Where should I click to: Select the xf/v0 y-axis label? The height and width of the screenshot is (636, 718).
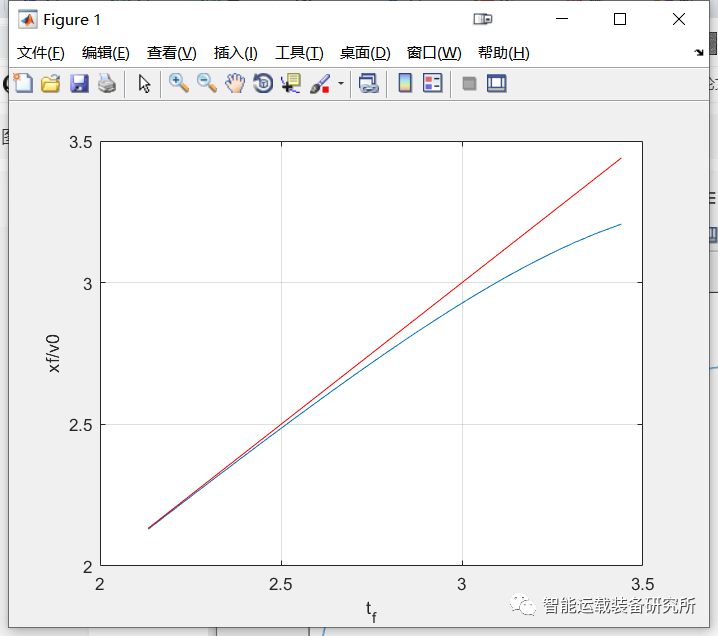[x=54, y=353]
